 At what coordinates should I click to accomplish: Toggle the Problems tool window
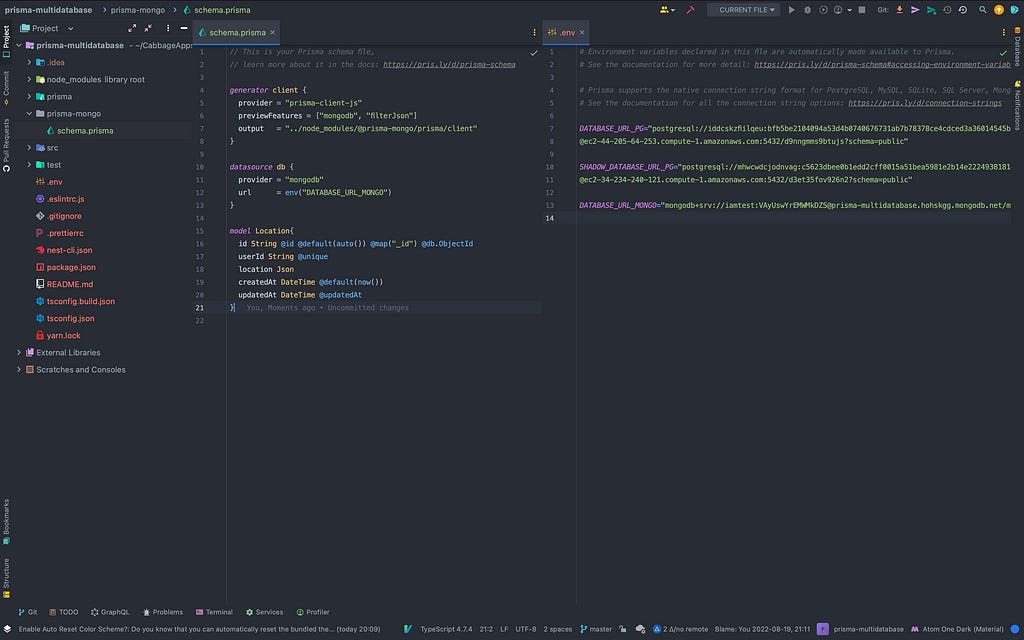pos(162,612)
